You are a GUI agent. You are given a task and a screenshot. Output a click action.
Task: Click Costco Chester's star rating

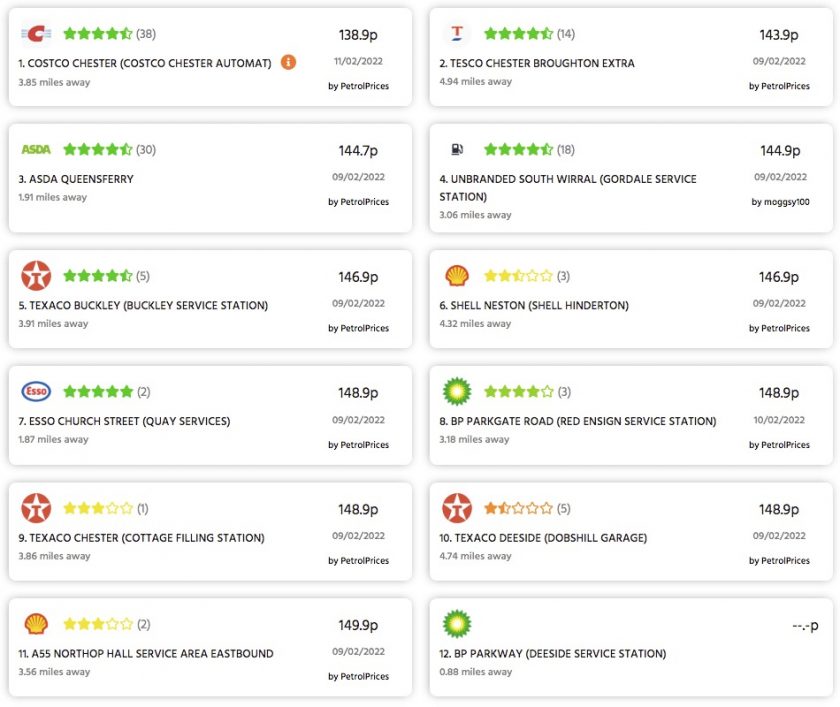(x=98, y=34)
